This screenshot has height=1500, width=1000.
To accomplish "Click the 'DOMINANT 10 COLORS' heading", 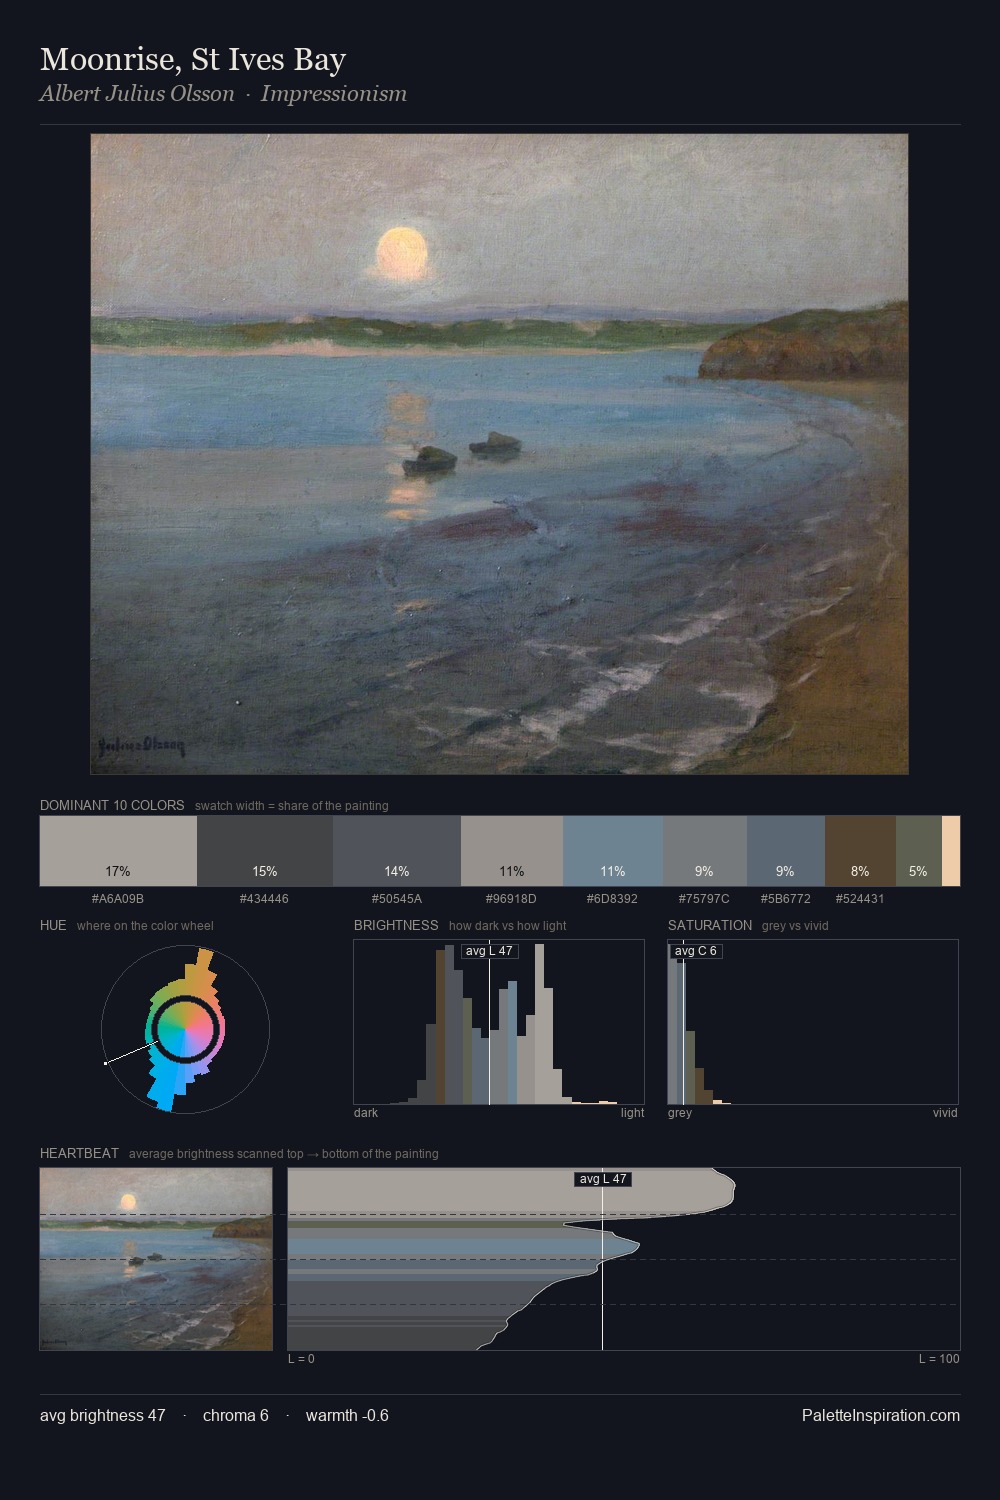I will click(x=112, y=805).
